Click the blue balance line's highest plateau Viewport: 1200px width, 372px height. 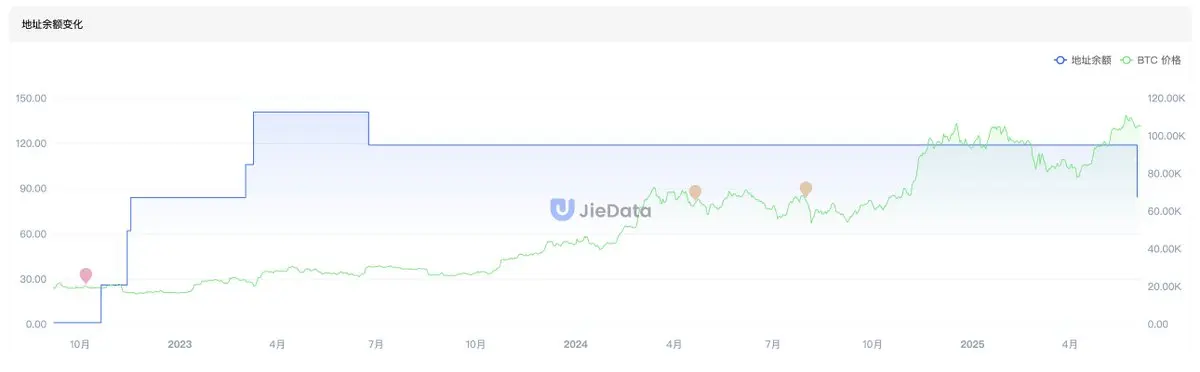(311, 112)
